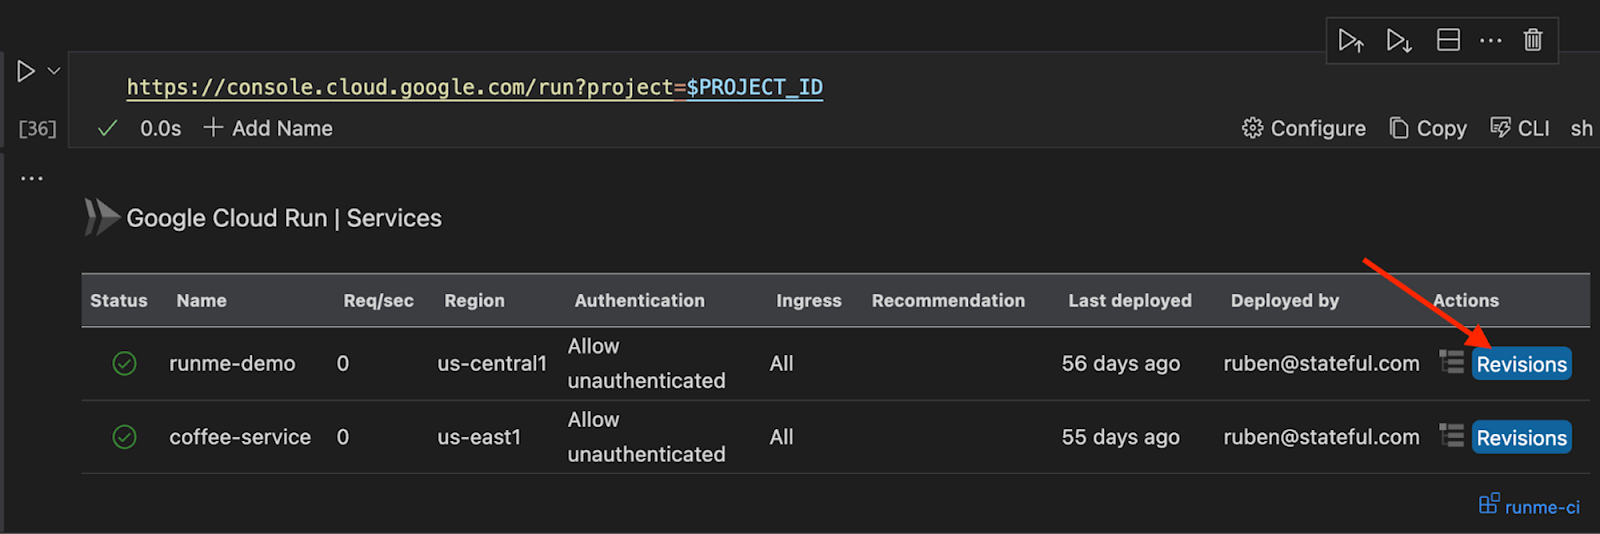Expand the run options chevron dropdown
The image size is (1600, 534).
(54, 71)
